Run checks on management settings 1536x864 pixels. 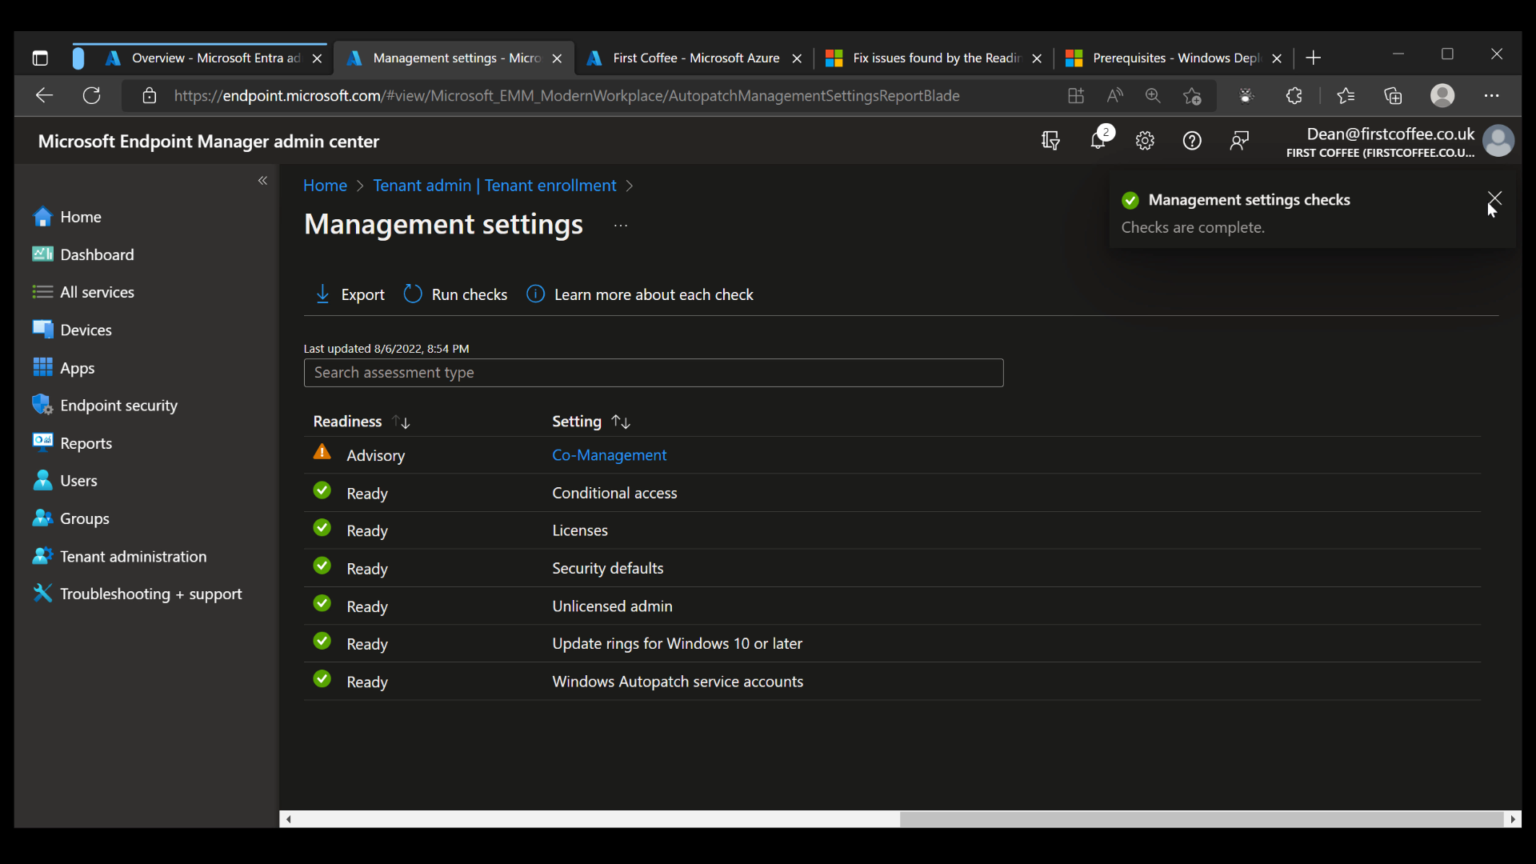click(455, 294)
